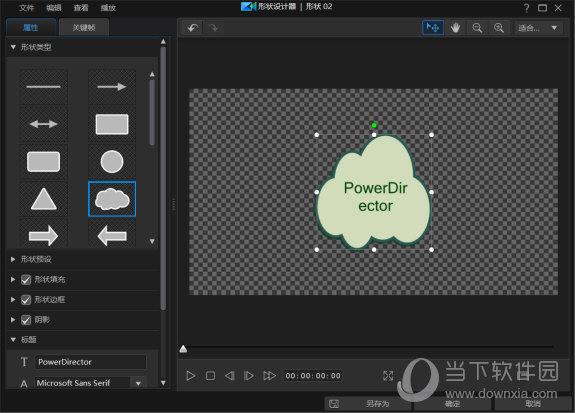Click the 取消 button
The height and width of the screenshot is (413, 575).
[533, 404]
